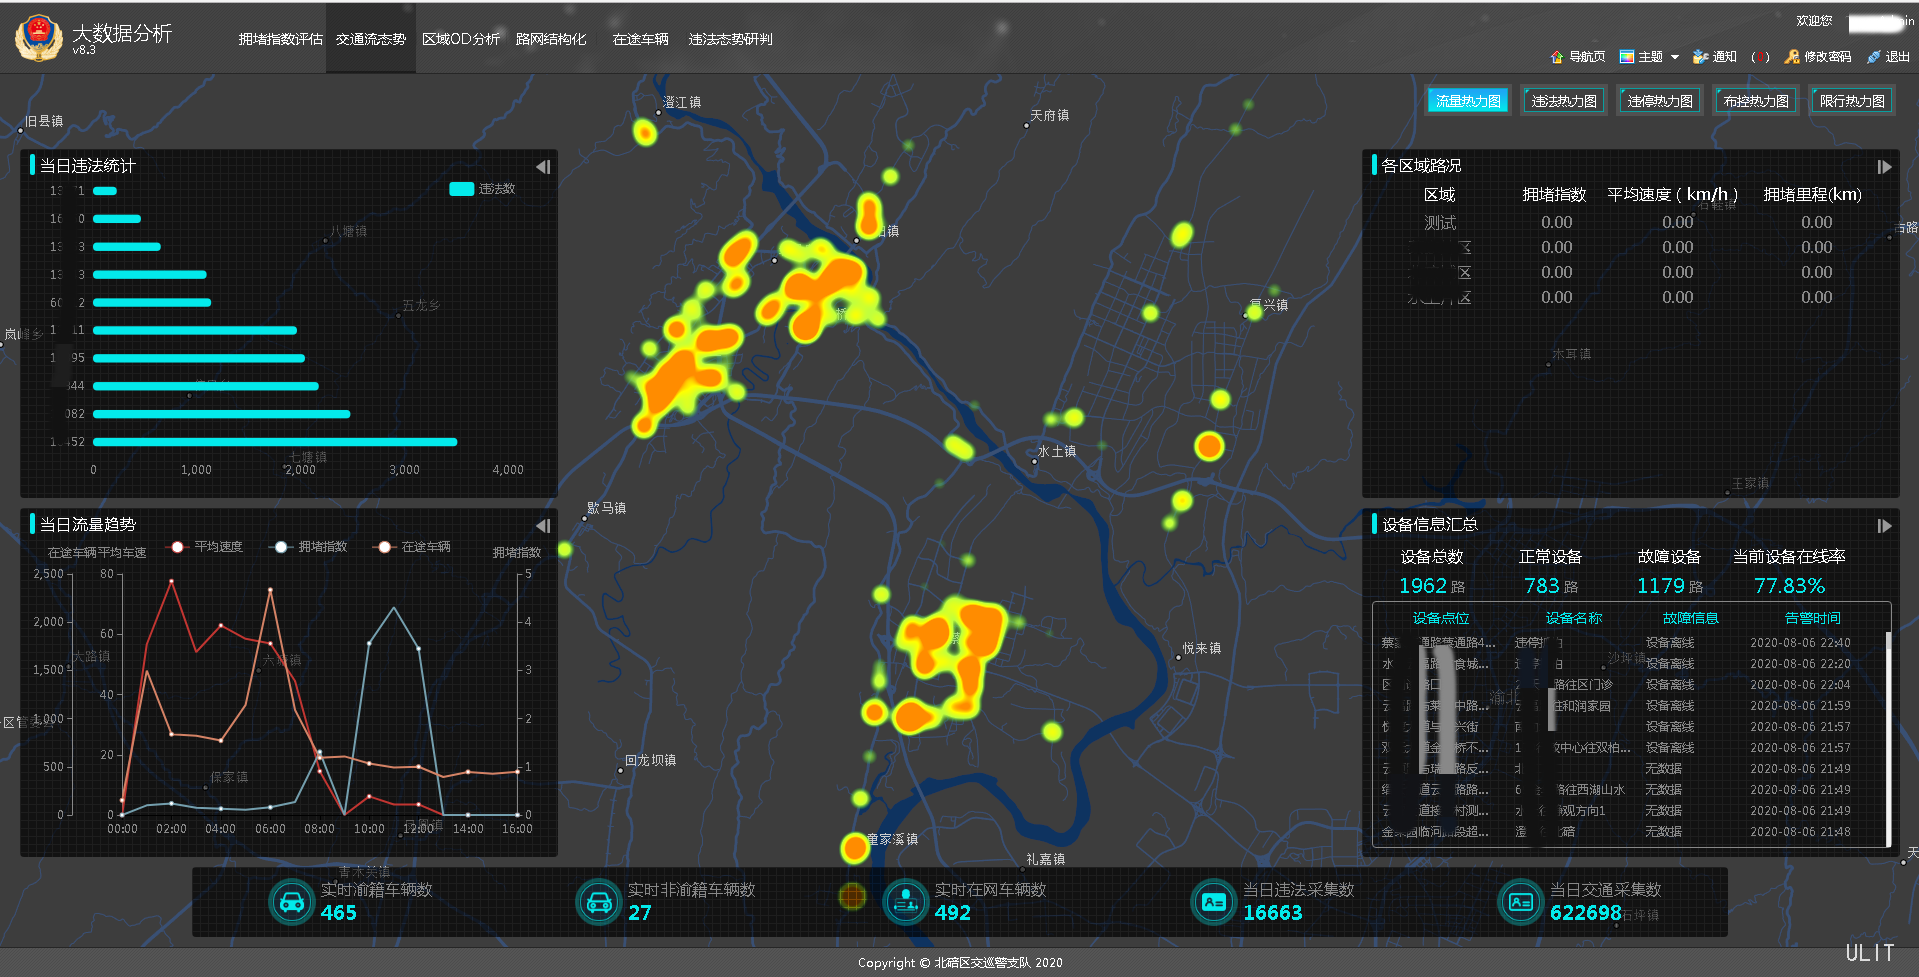Screen dimensions: 1919x977
Task: Click the car icon for 实时渝籍车辆数
Action: pos(292,902)
